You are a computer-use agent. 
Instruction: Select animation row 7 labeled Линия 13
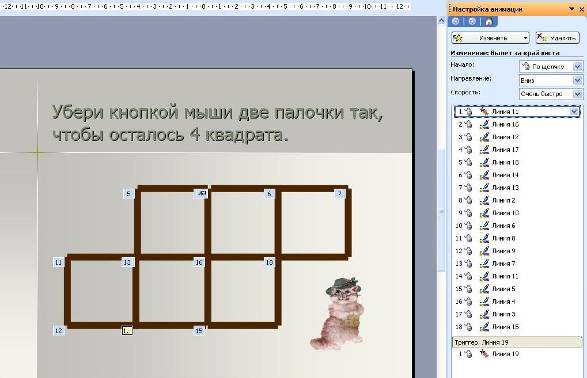pos(517,188)
